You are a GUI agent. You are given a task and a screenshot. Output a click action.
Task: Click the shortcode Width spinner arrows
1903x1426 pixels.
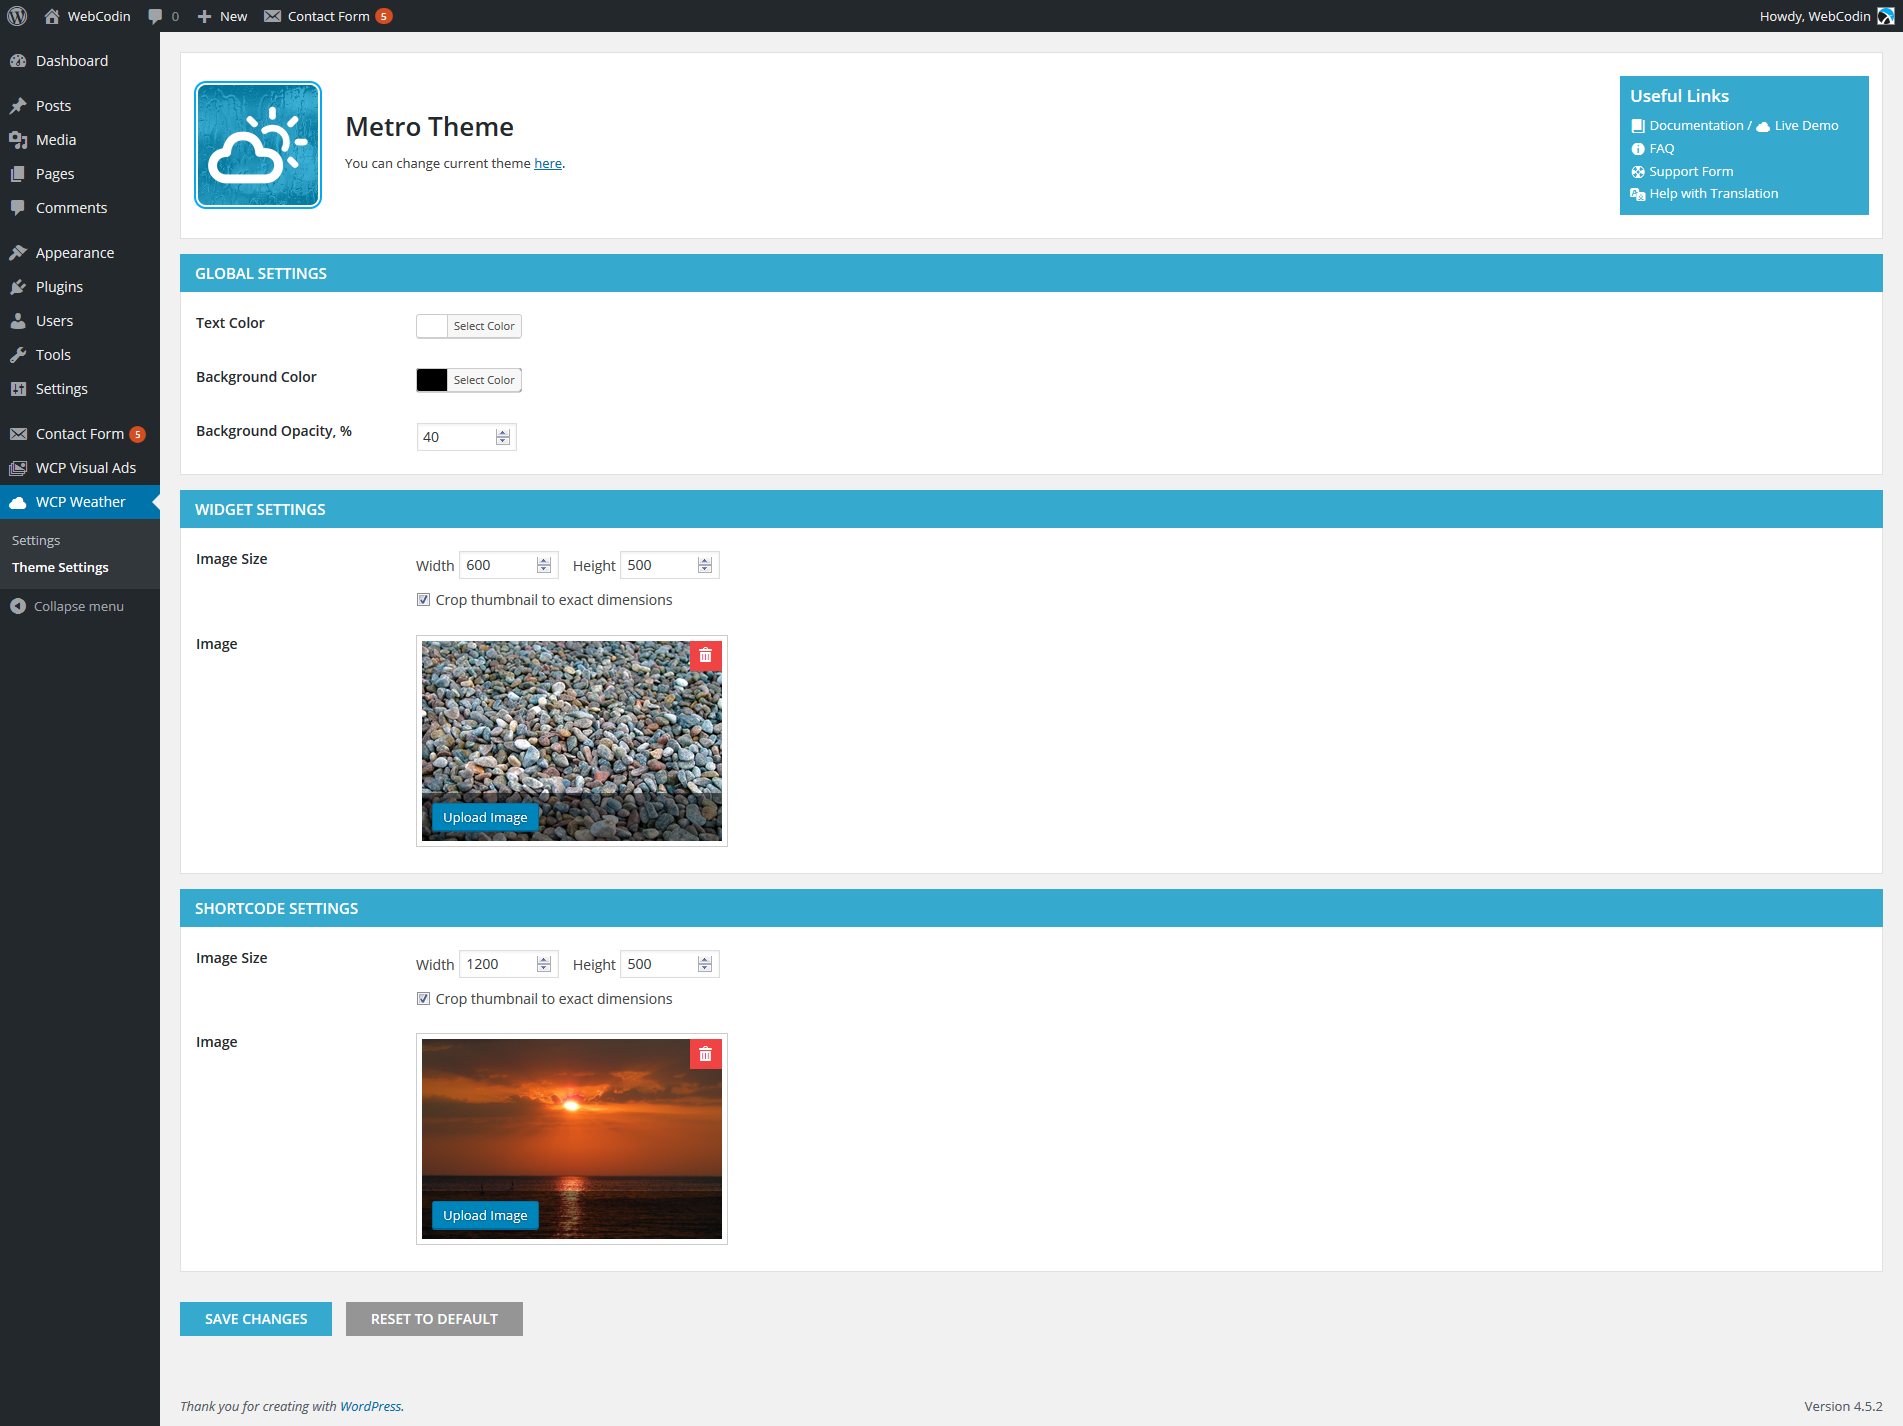click(x=544, y=964)
